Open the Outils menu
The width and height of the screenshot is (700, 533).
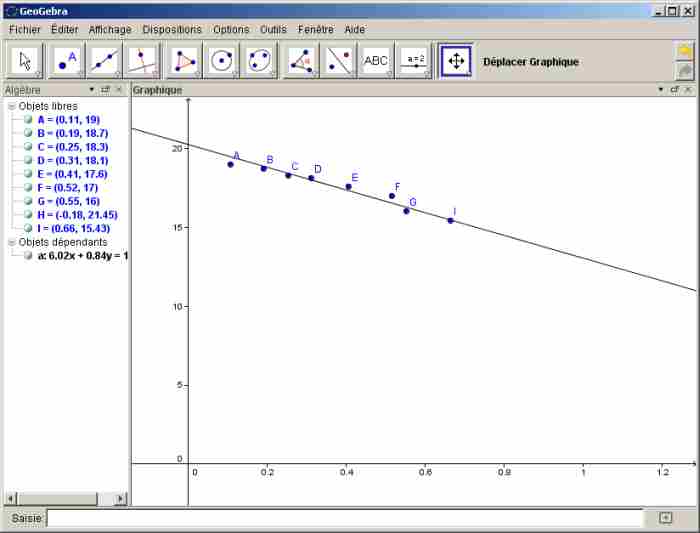click(x=273, y=29)
